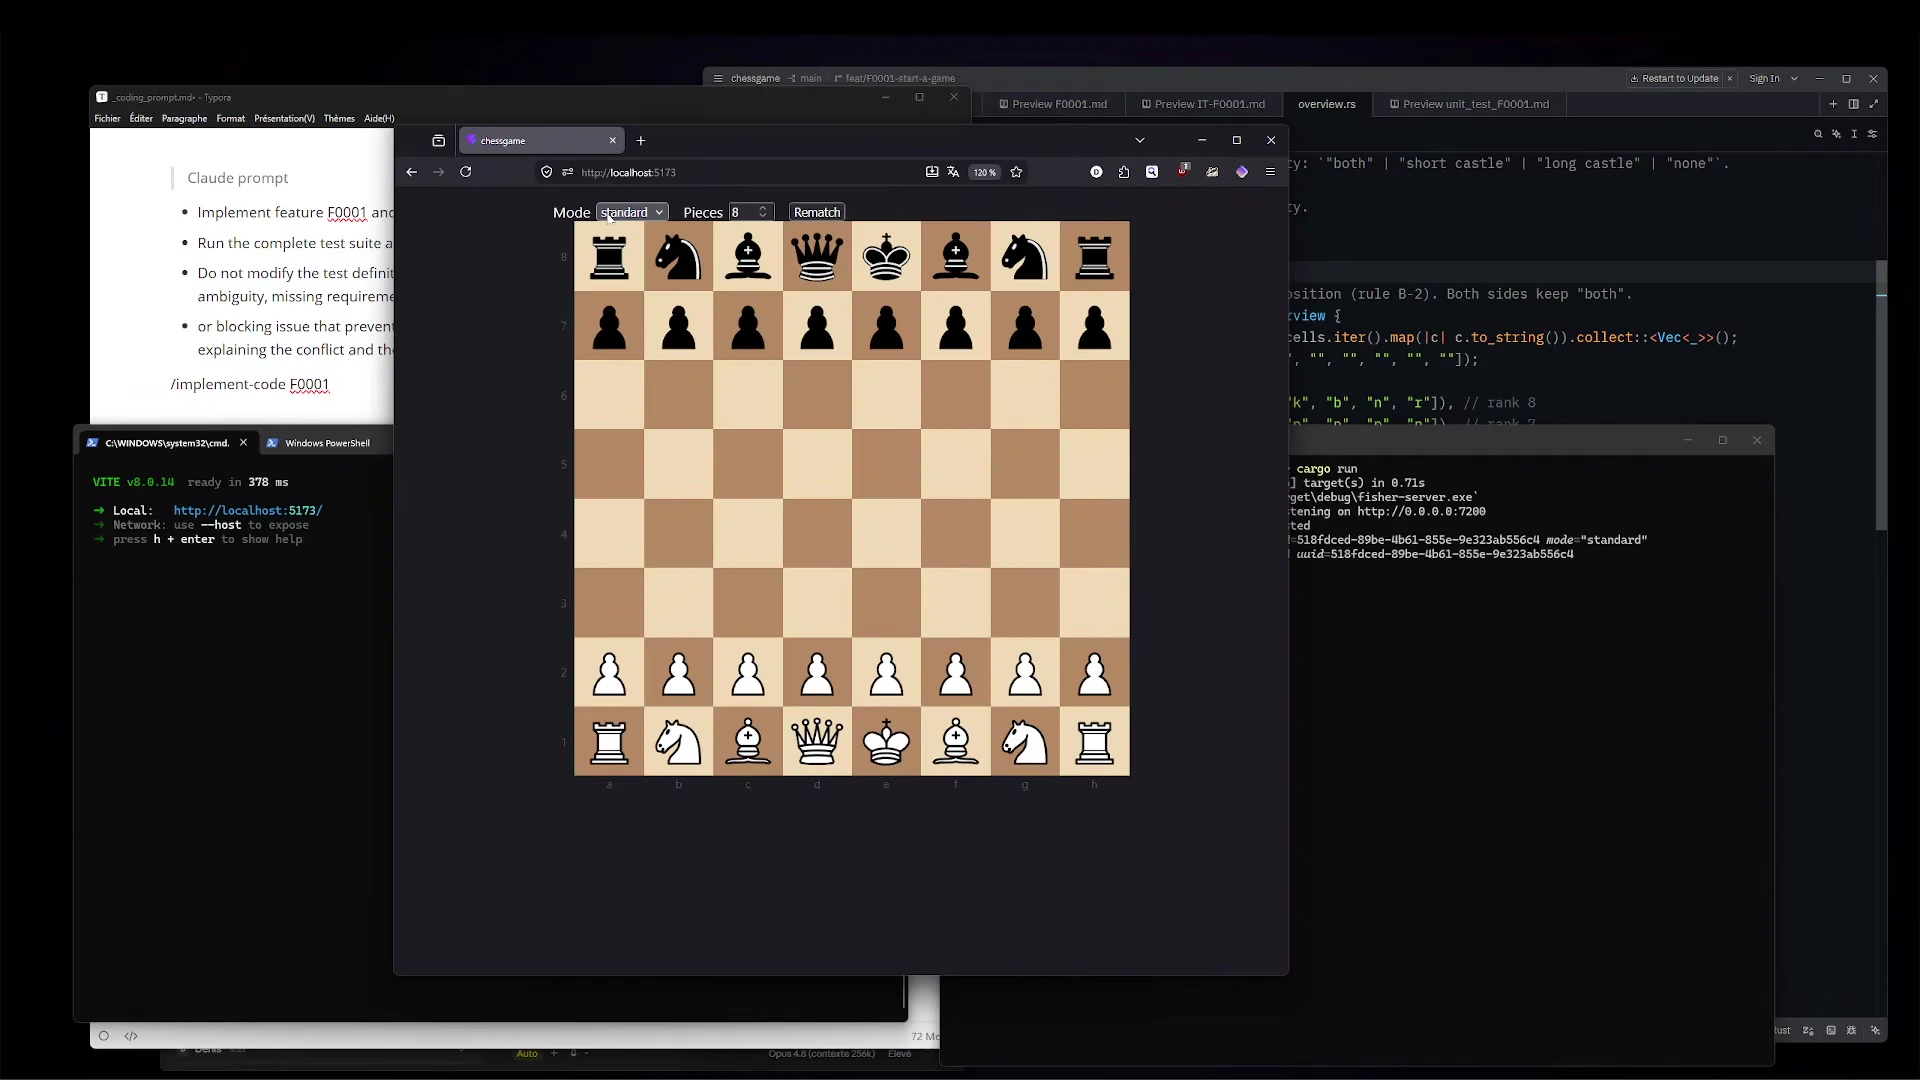Click the browser forward arrow
The width and height of the screenshot is (1920, 1080).
point(438,172)
